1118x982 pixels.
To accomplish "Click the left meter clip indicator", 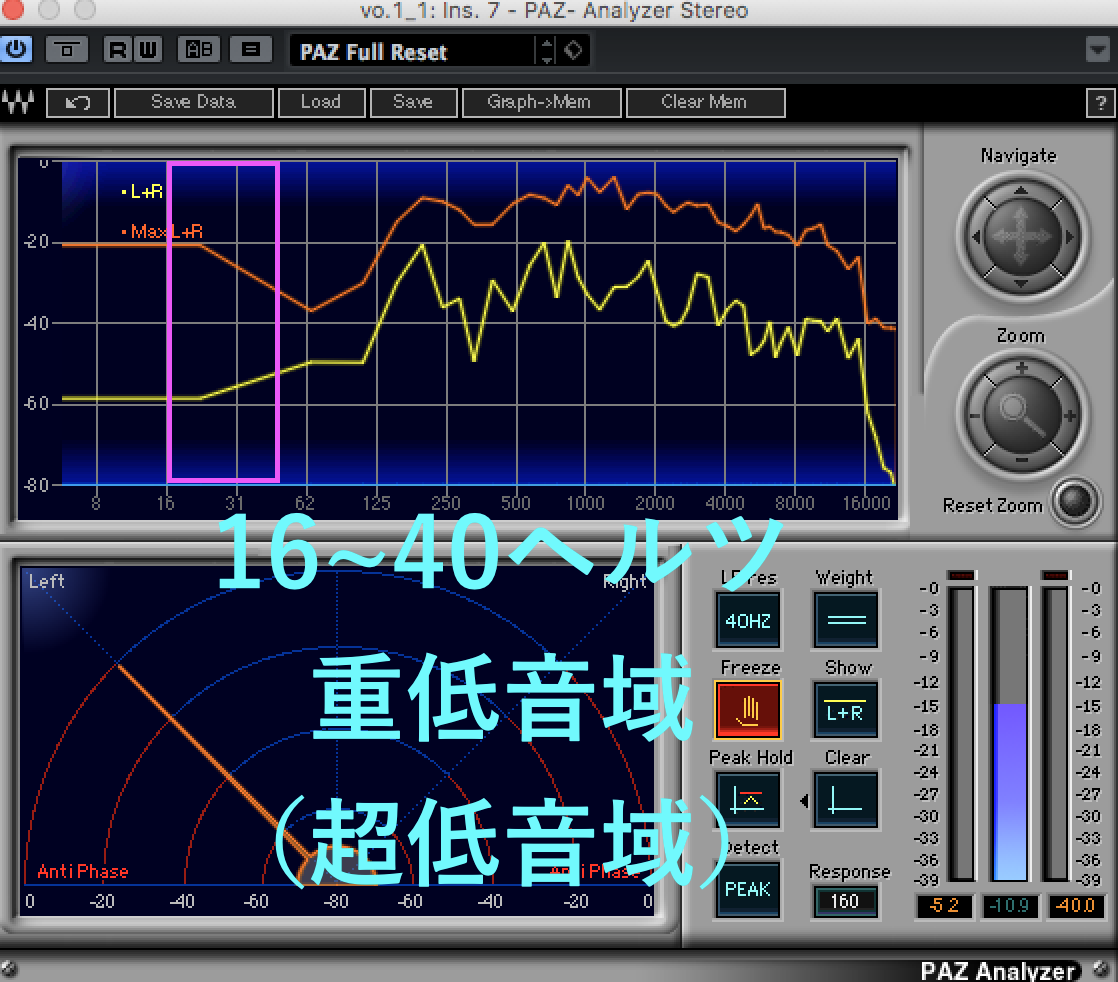I will [960, 575].
